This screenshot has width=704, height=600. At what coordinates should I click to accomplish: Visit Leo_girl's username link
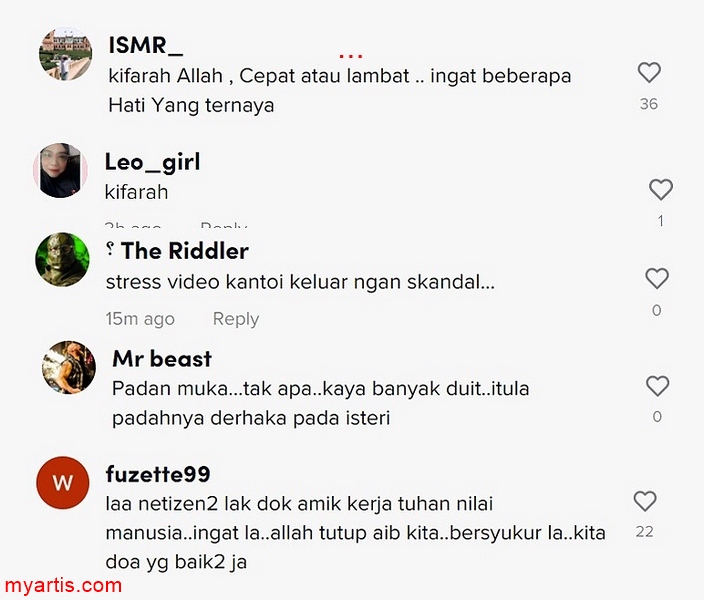click(x=153, y=162)
